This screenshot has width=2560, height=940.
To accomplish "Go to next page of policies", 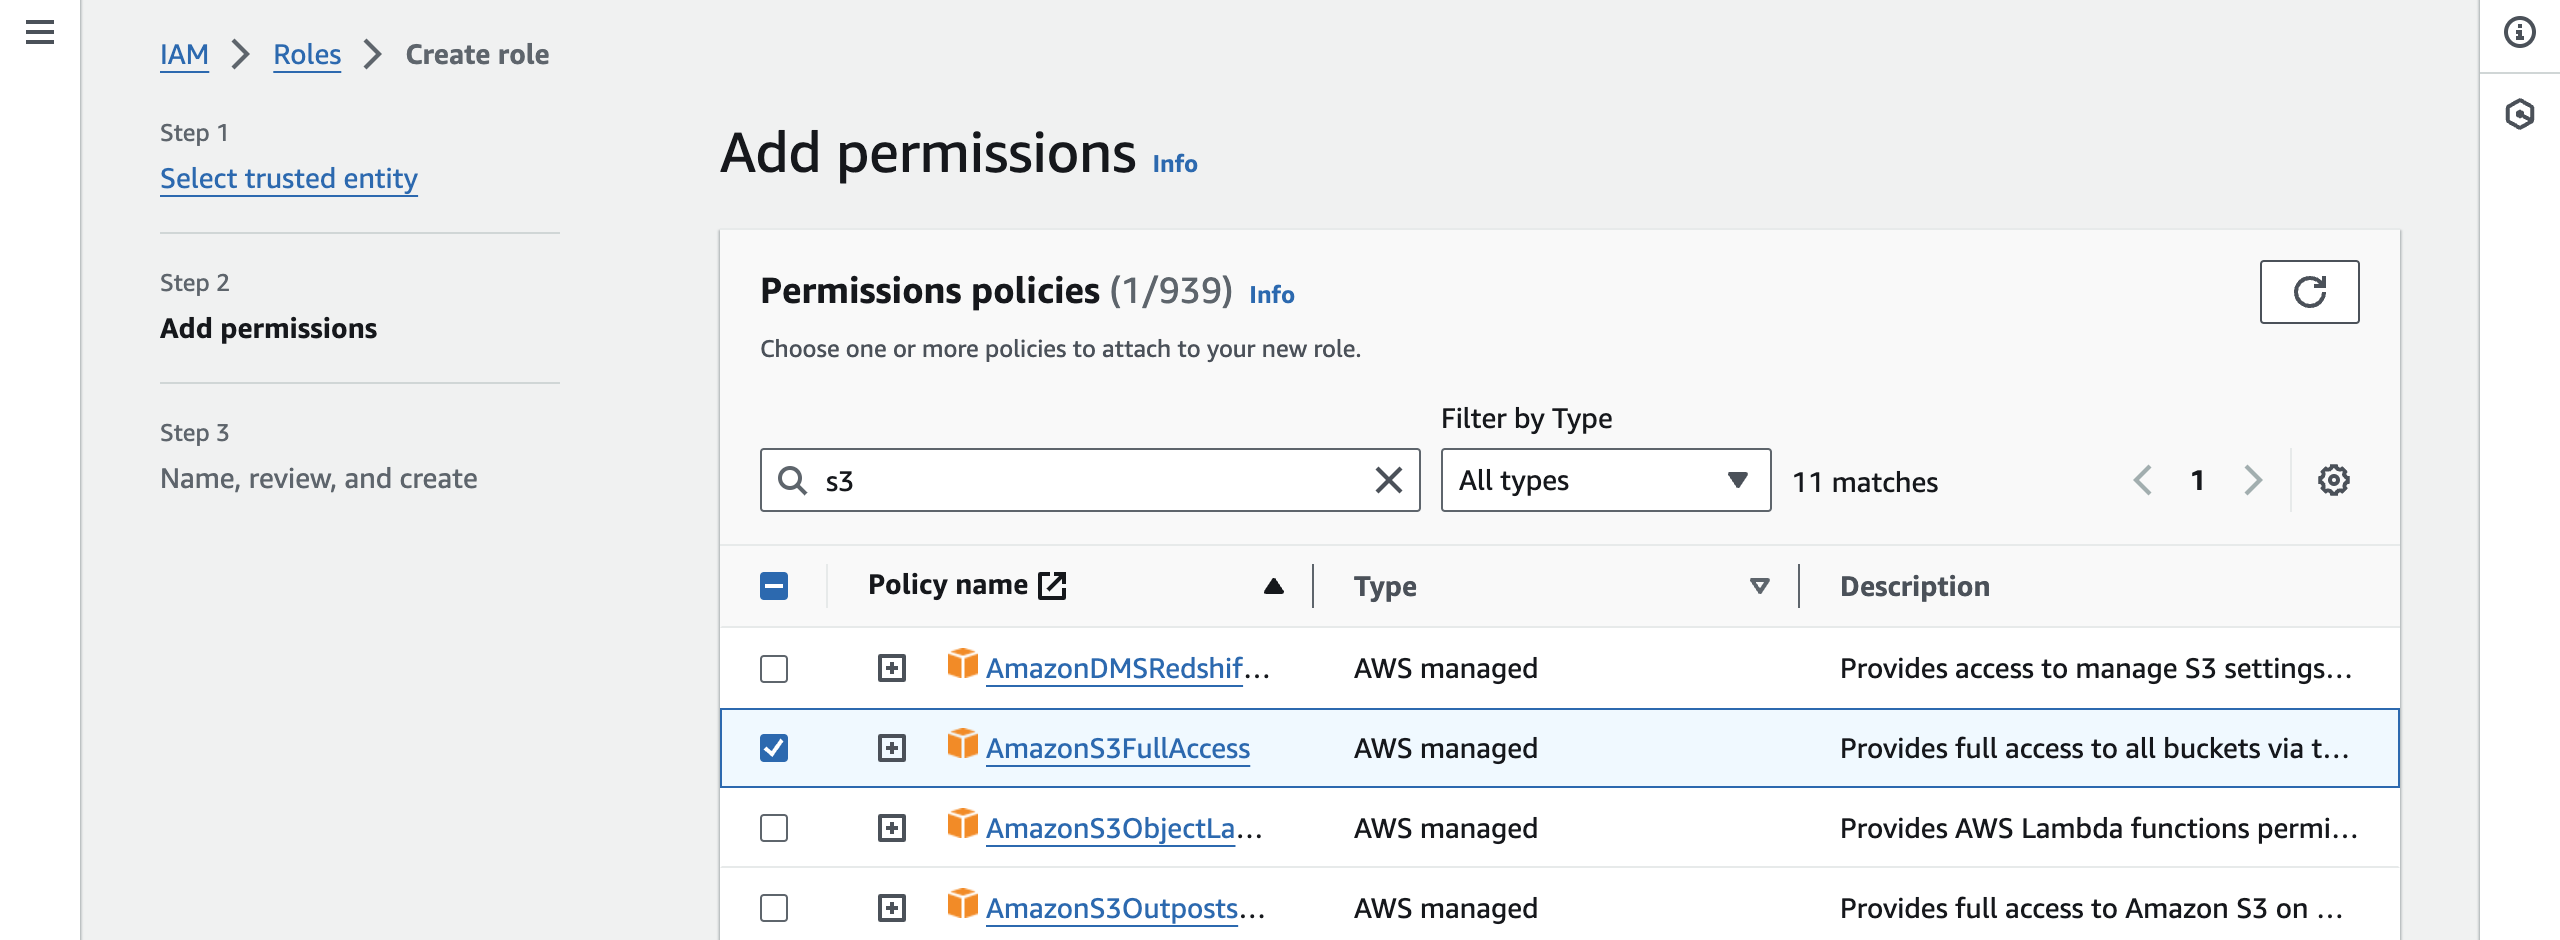I will 2253,481.
